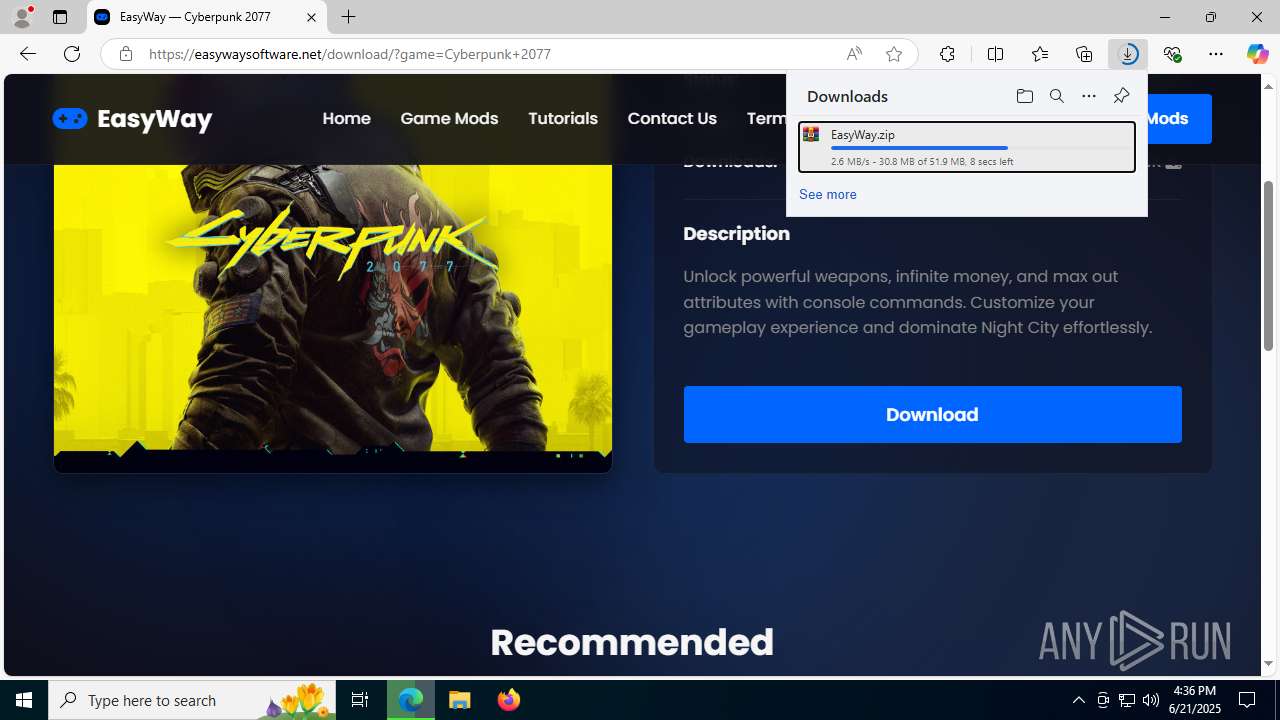Click the EasyWay.zip download progress bar
This screenshot has height=720, width=1280.
[x=980, y=148]
